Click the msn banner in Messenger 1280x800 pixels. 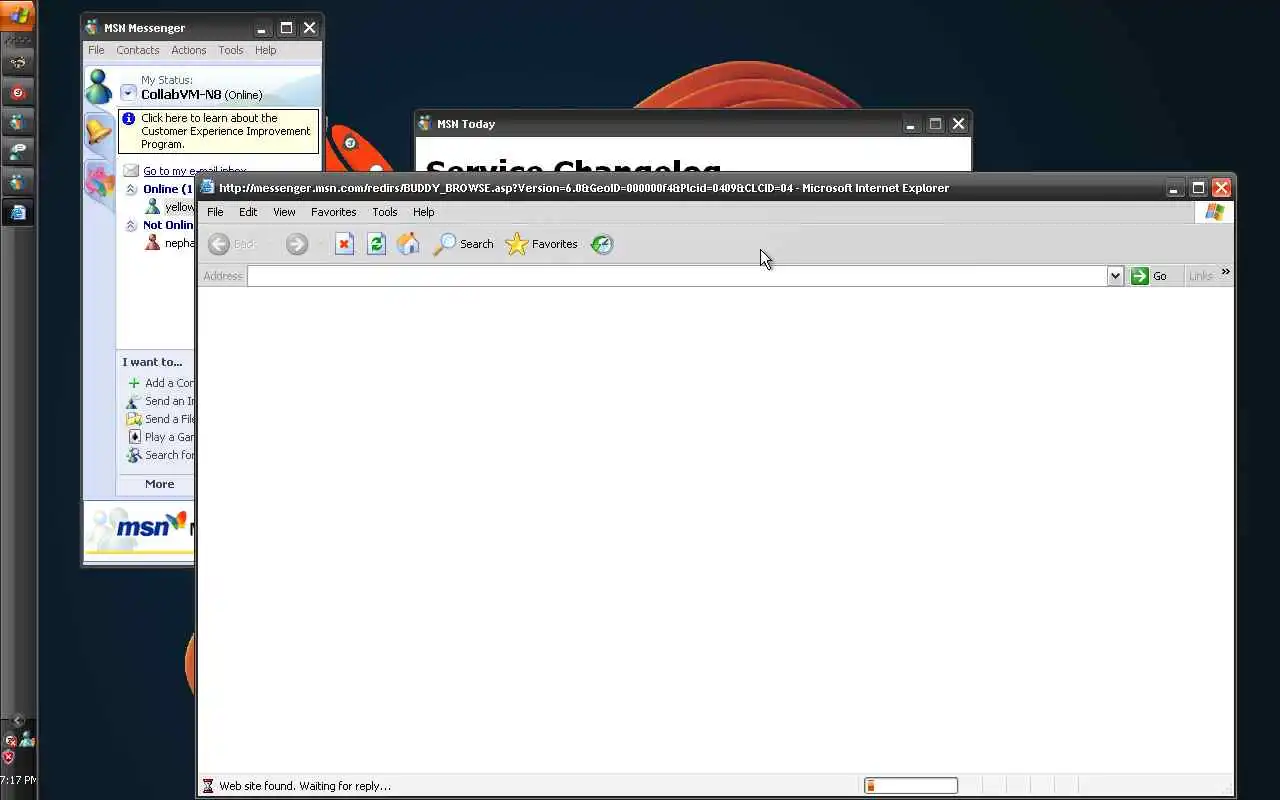point(139,528)
